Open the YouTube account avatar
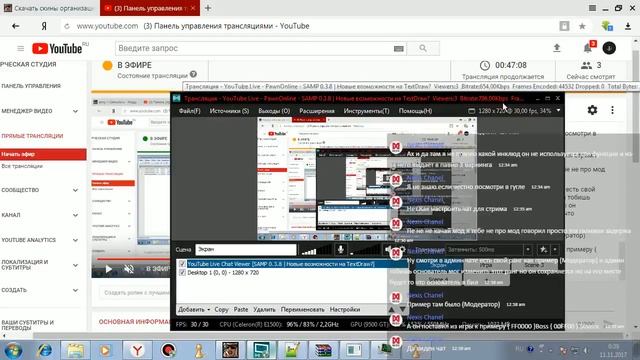Screen dimensions: 640x360 click(x=609, y=48)
